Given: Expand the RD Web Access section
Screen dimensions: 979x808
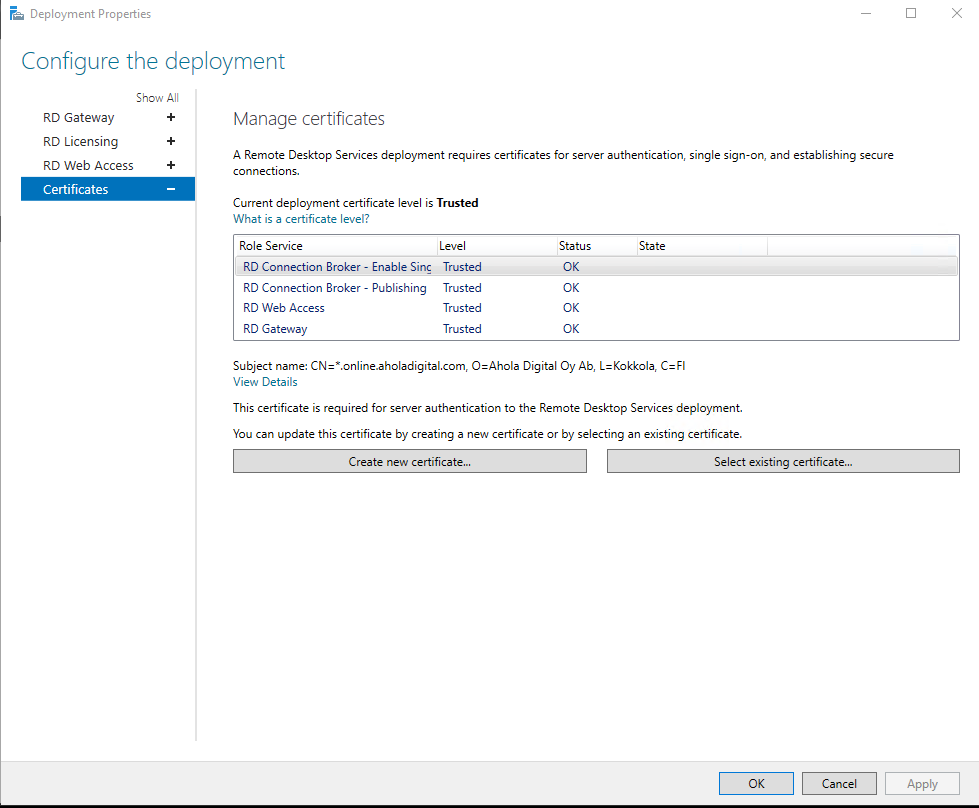Looking at the screenshot, I should click(171, 165).
